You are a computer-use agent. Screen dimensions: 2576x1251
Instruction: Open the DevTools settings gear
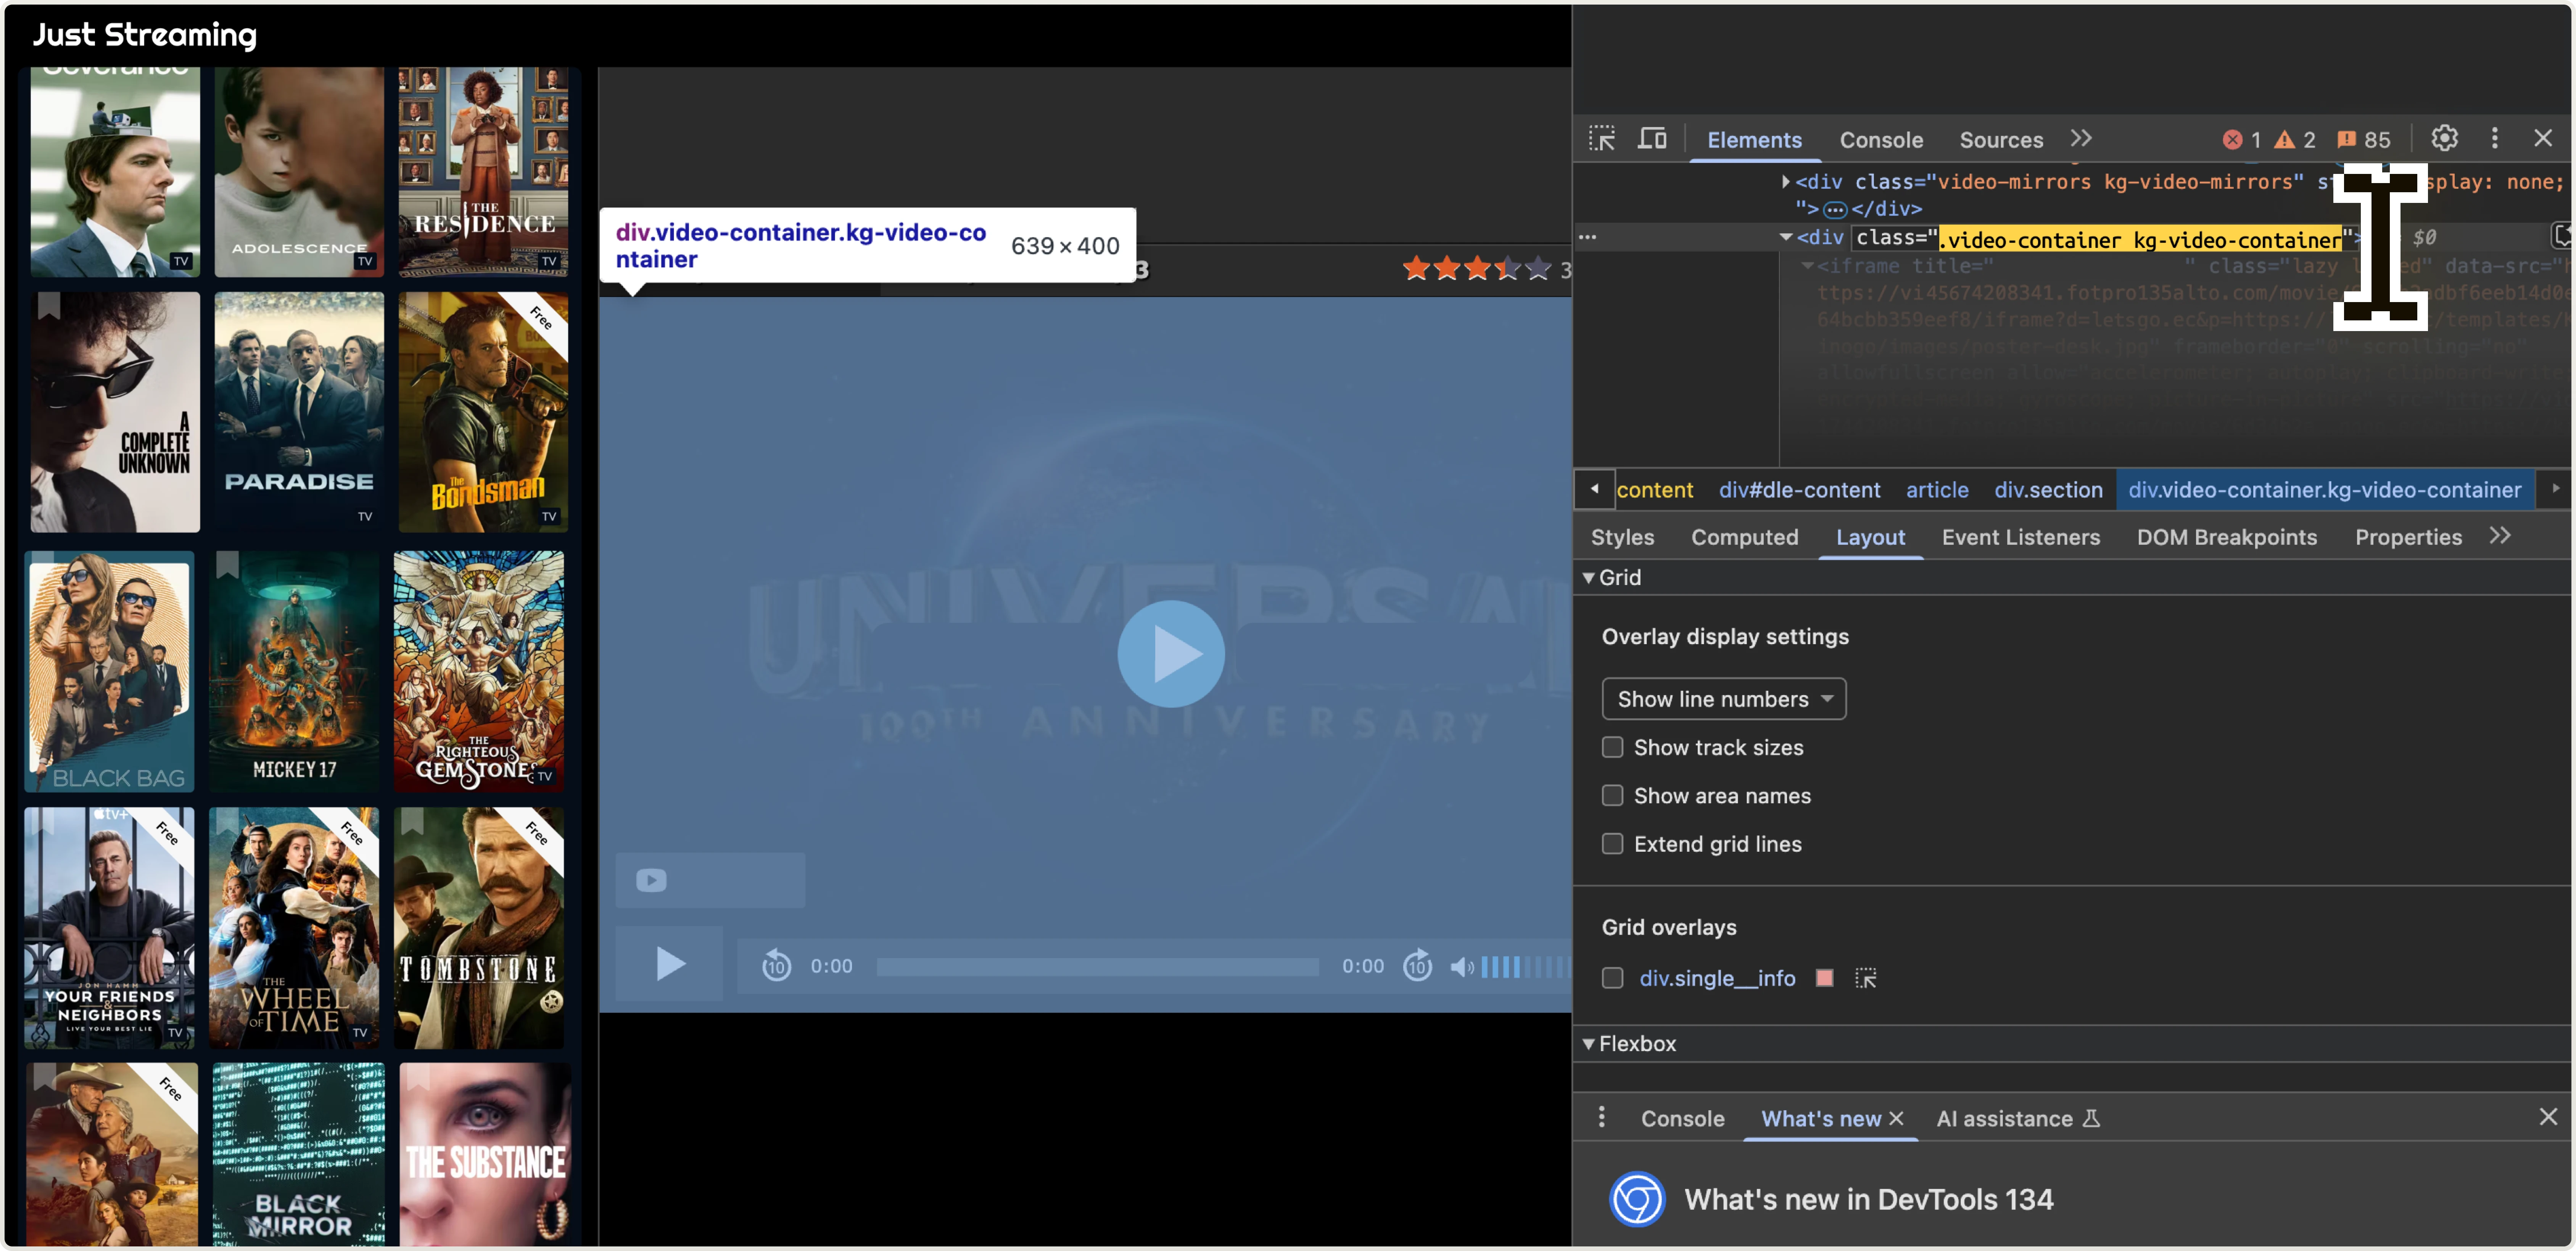(2445, 139)
